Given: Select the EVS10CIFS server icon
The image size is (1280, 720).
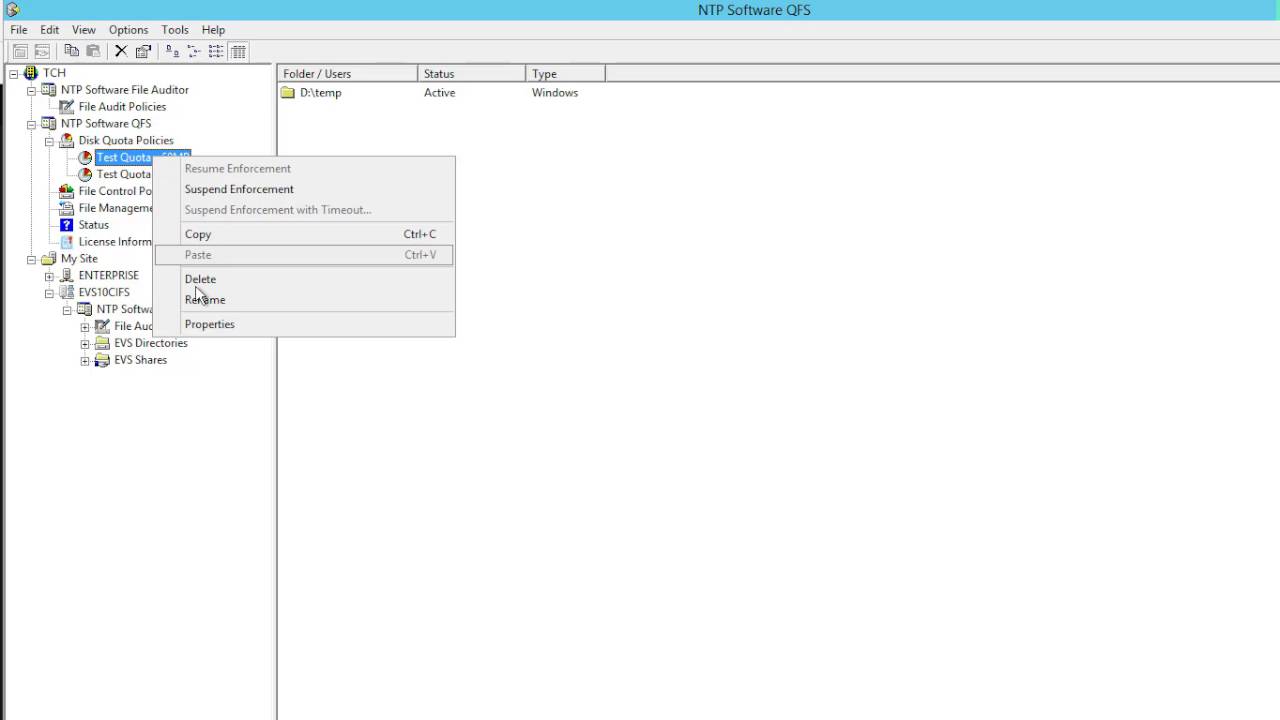Looking at the screenshot, I should (x=67, y=293).
